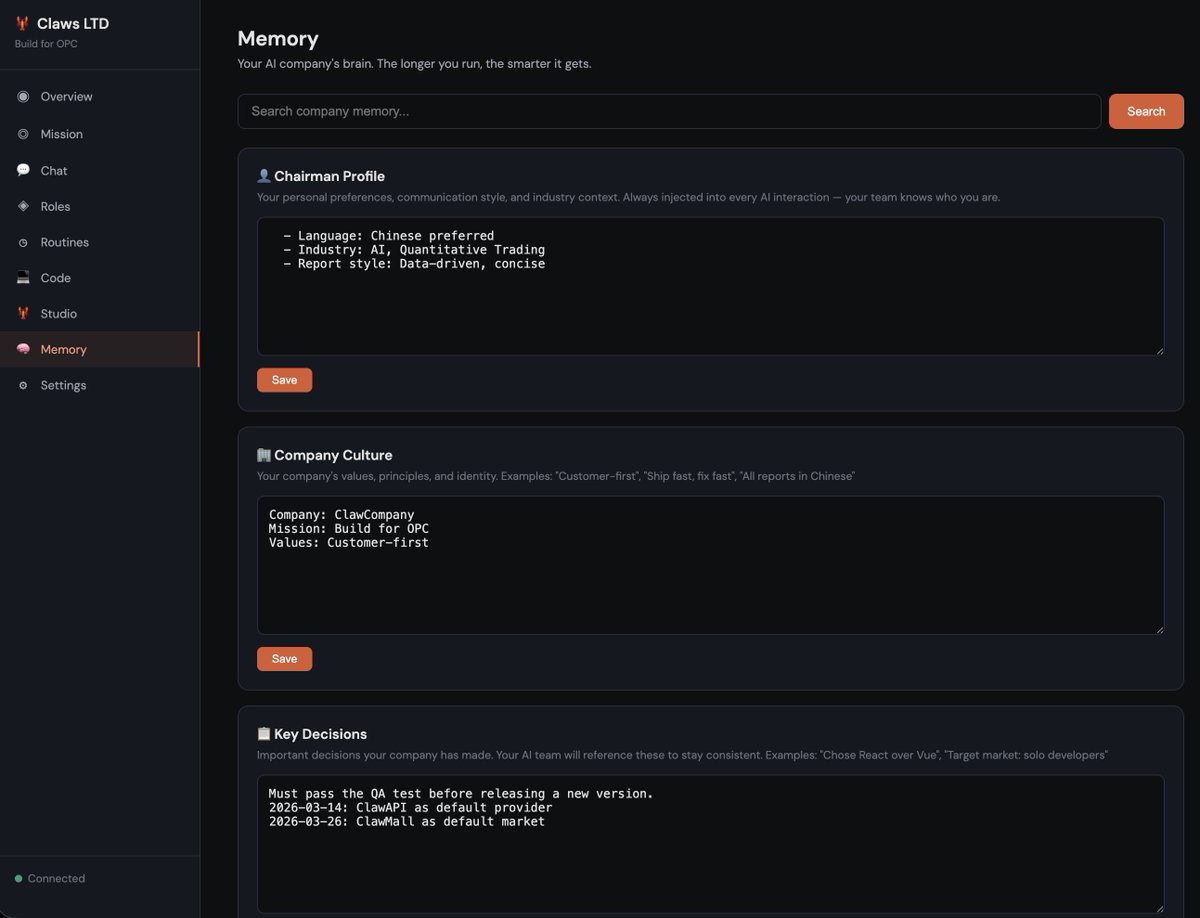Viewport: 1200px width, 918px height.
Task: Click the green Connected status dot
Action: click(x=18, y=879)
